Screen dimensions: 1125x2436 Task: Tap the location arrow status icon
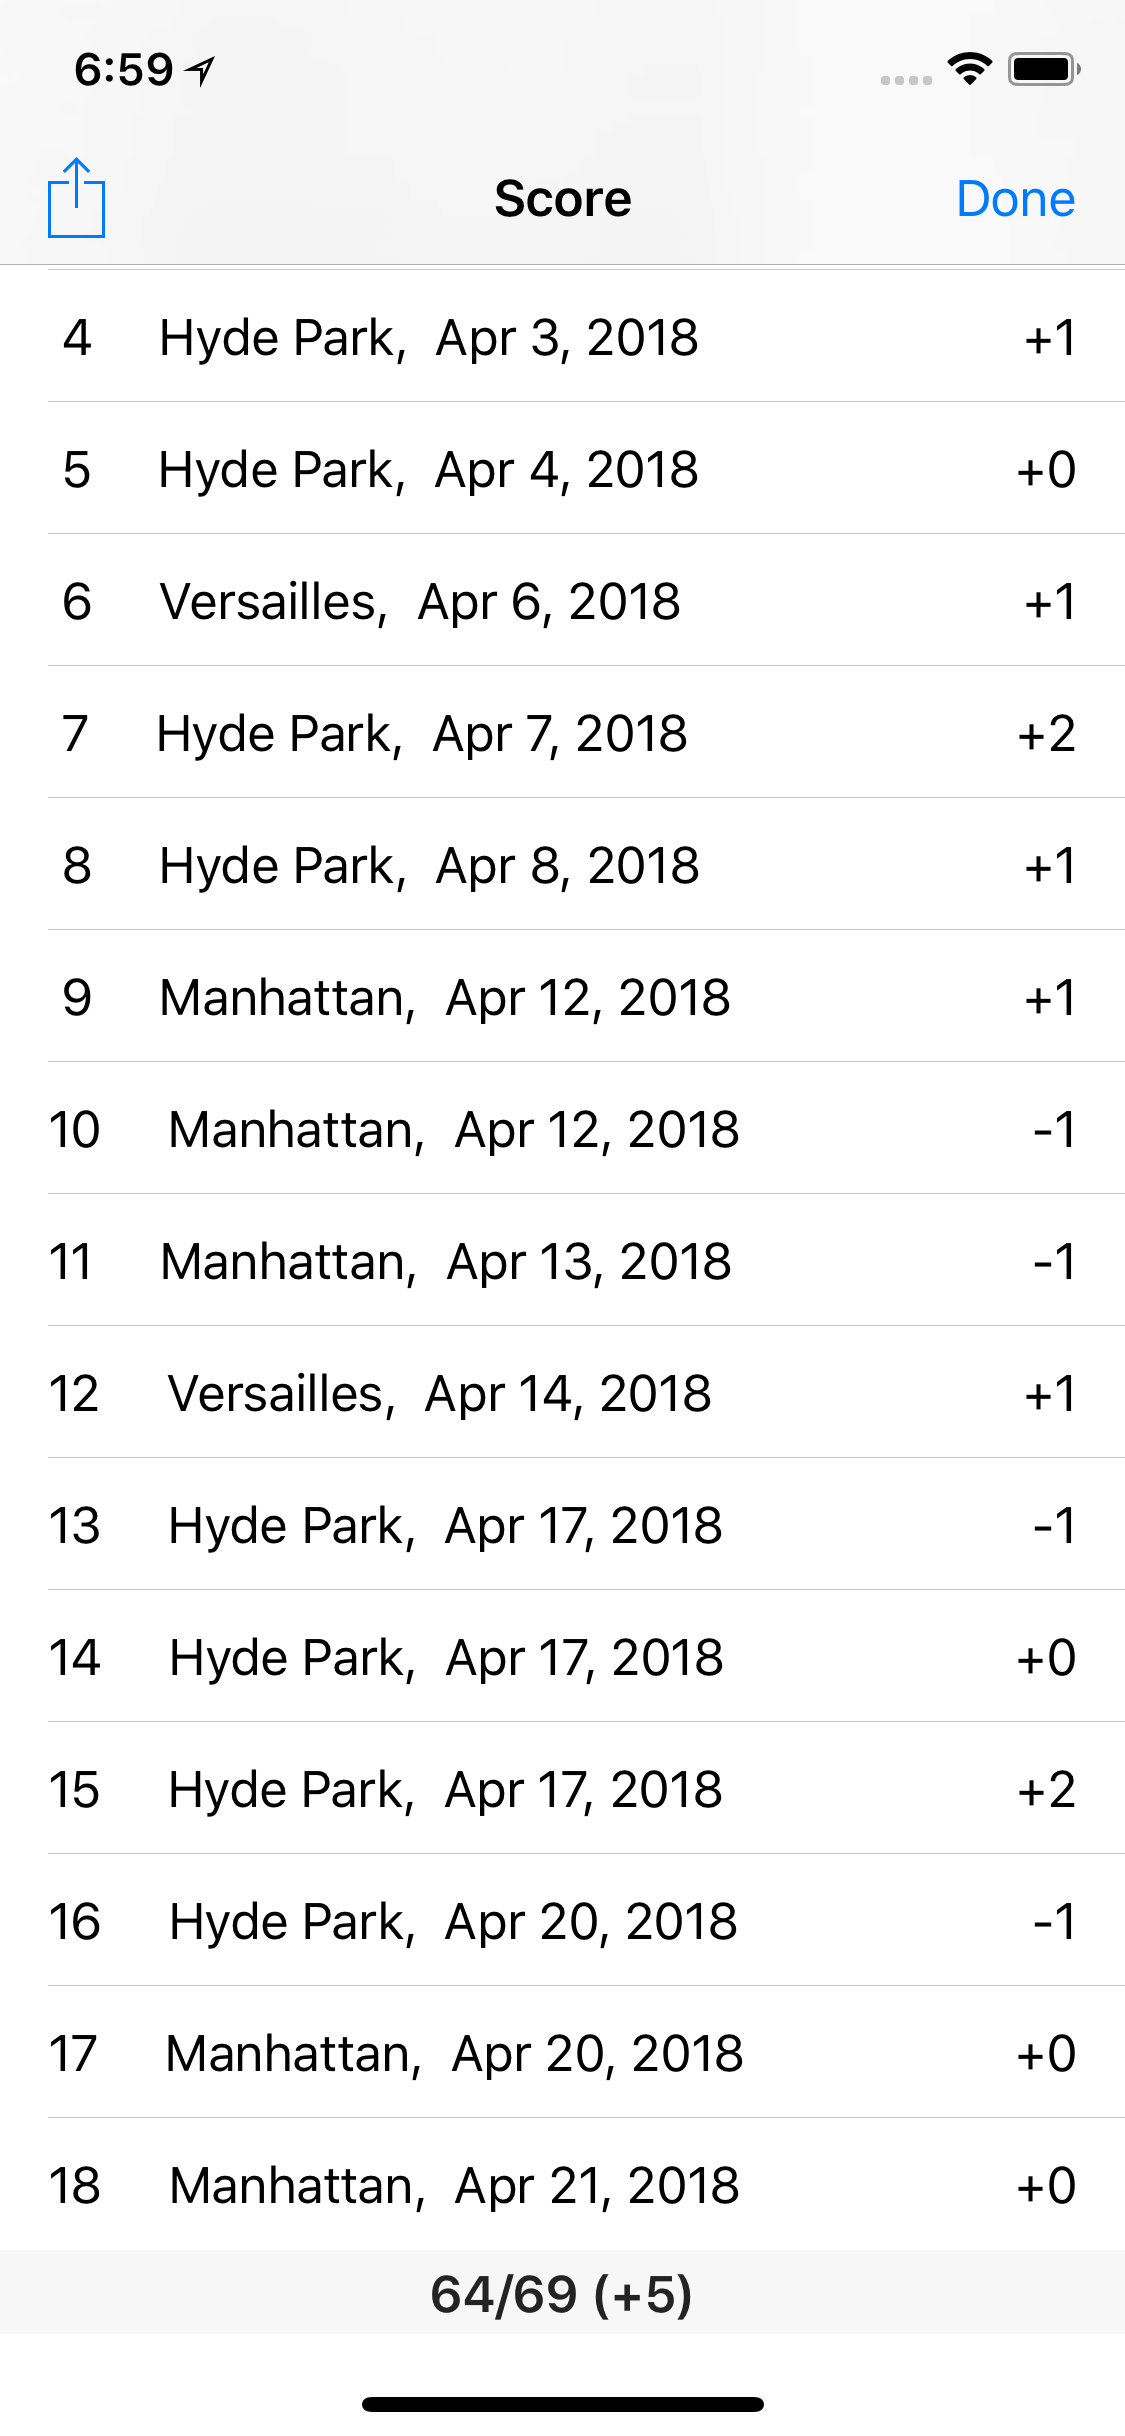pyautogui.click(x=202, y=70)
